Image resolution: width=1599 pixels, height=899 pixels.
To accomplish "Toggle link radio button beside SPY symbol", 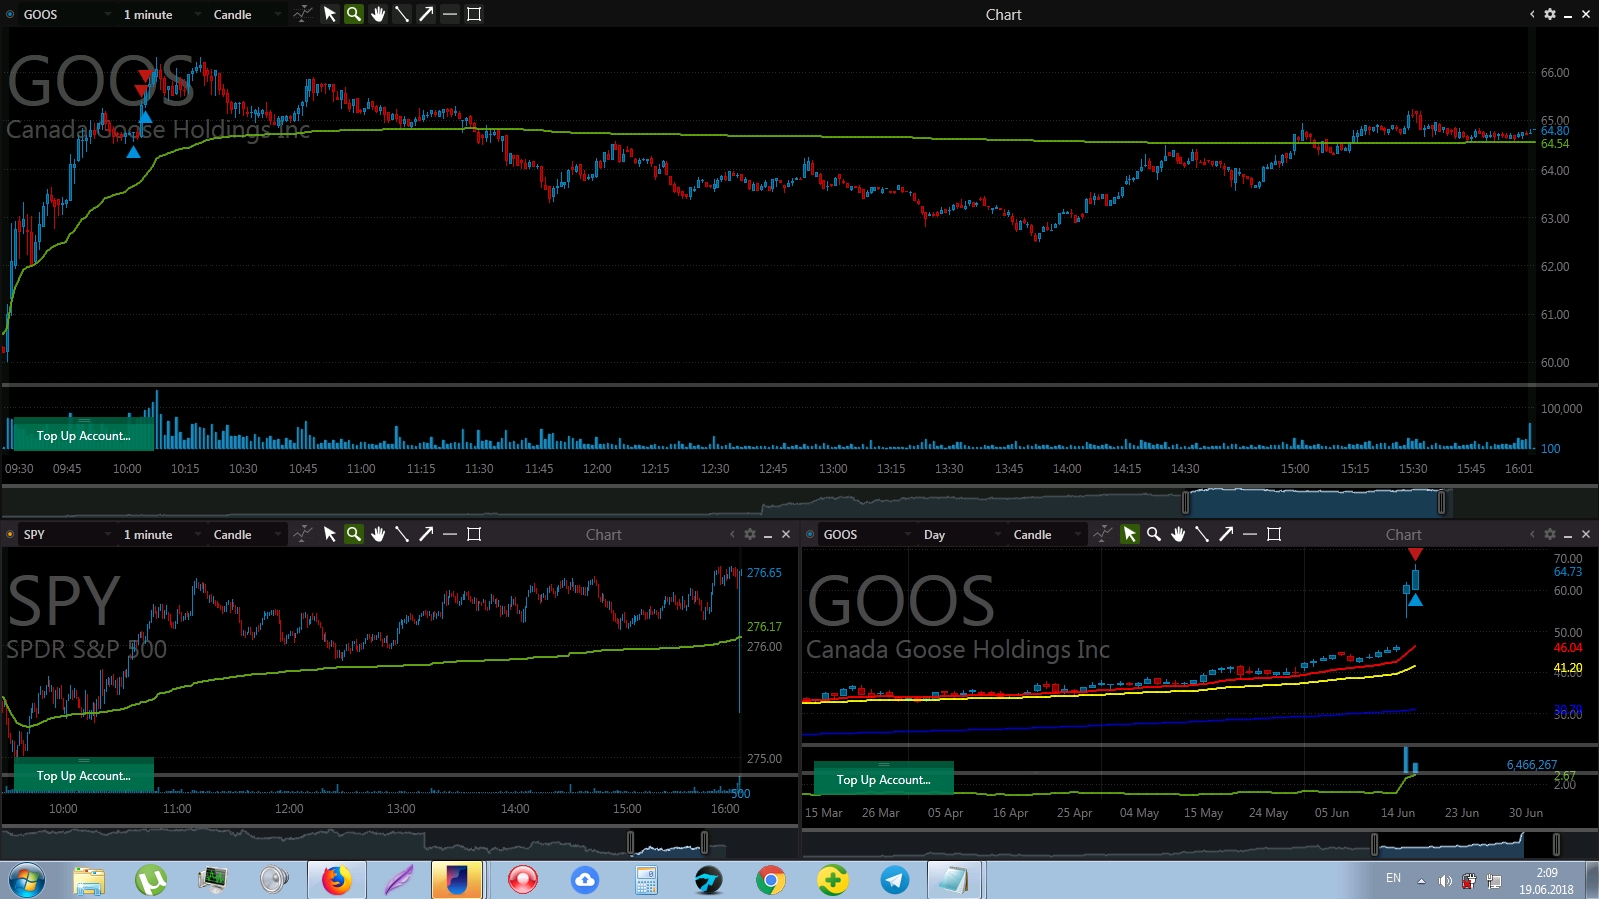I will point(10,534).
